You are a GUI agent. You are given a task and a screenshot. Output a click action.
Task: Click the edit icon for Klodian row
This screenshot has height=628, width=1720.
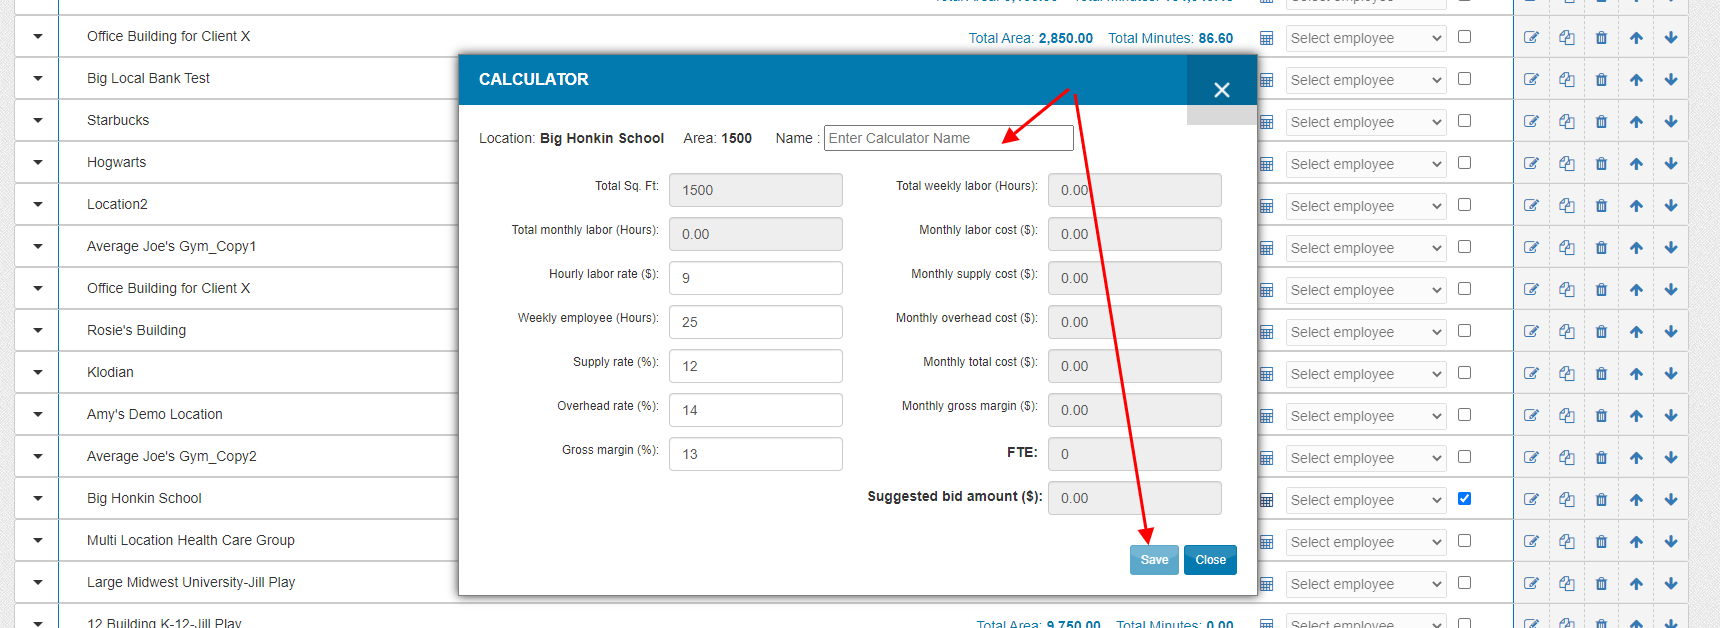tap(1531, 373)
